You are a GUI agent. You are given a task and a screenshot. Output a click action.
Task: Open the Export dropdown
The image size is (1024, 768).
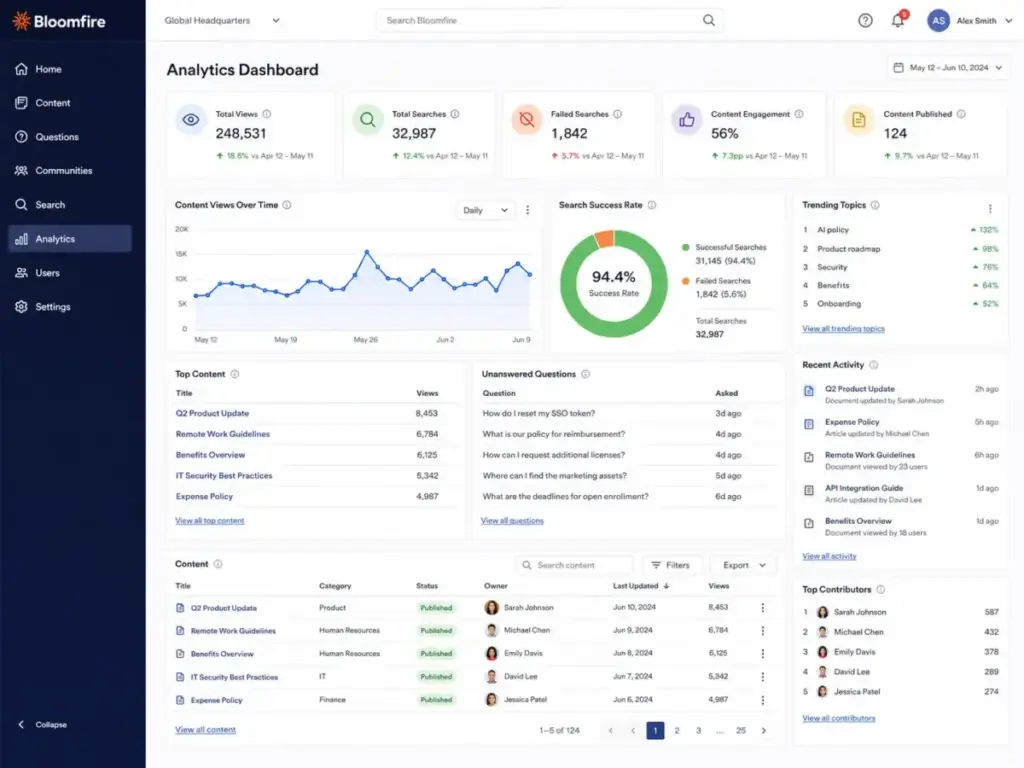click(743, 566)
